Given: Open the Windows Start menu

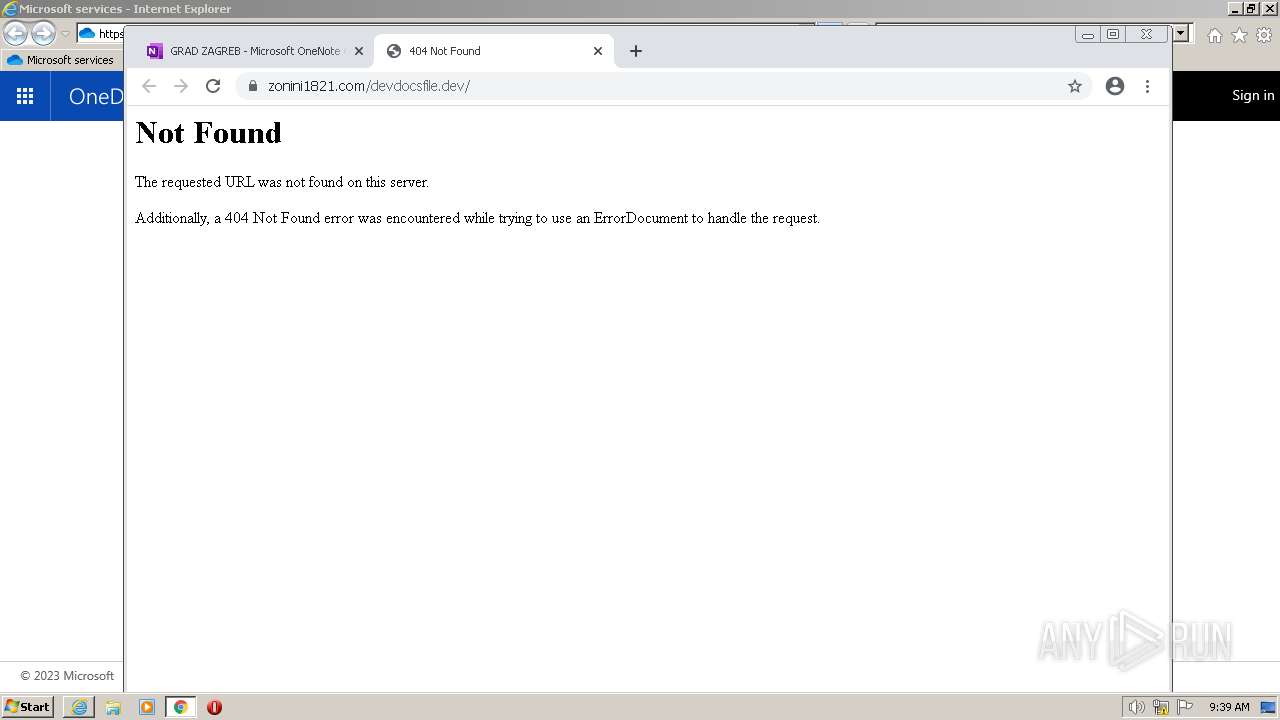Looking at the screenshot, I should click(x=27, y=707).
